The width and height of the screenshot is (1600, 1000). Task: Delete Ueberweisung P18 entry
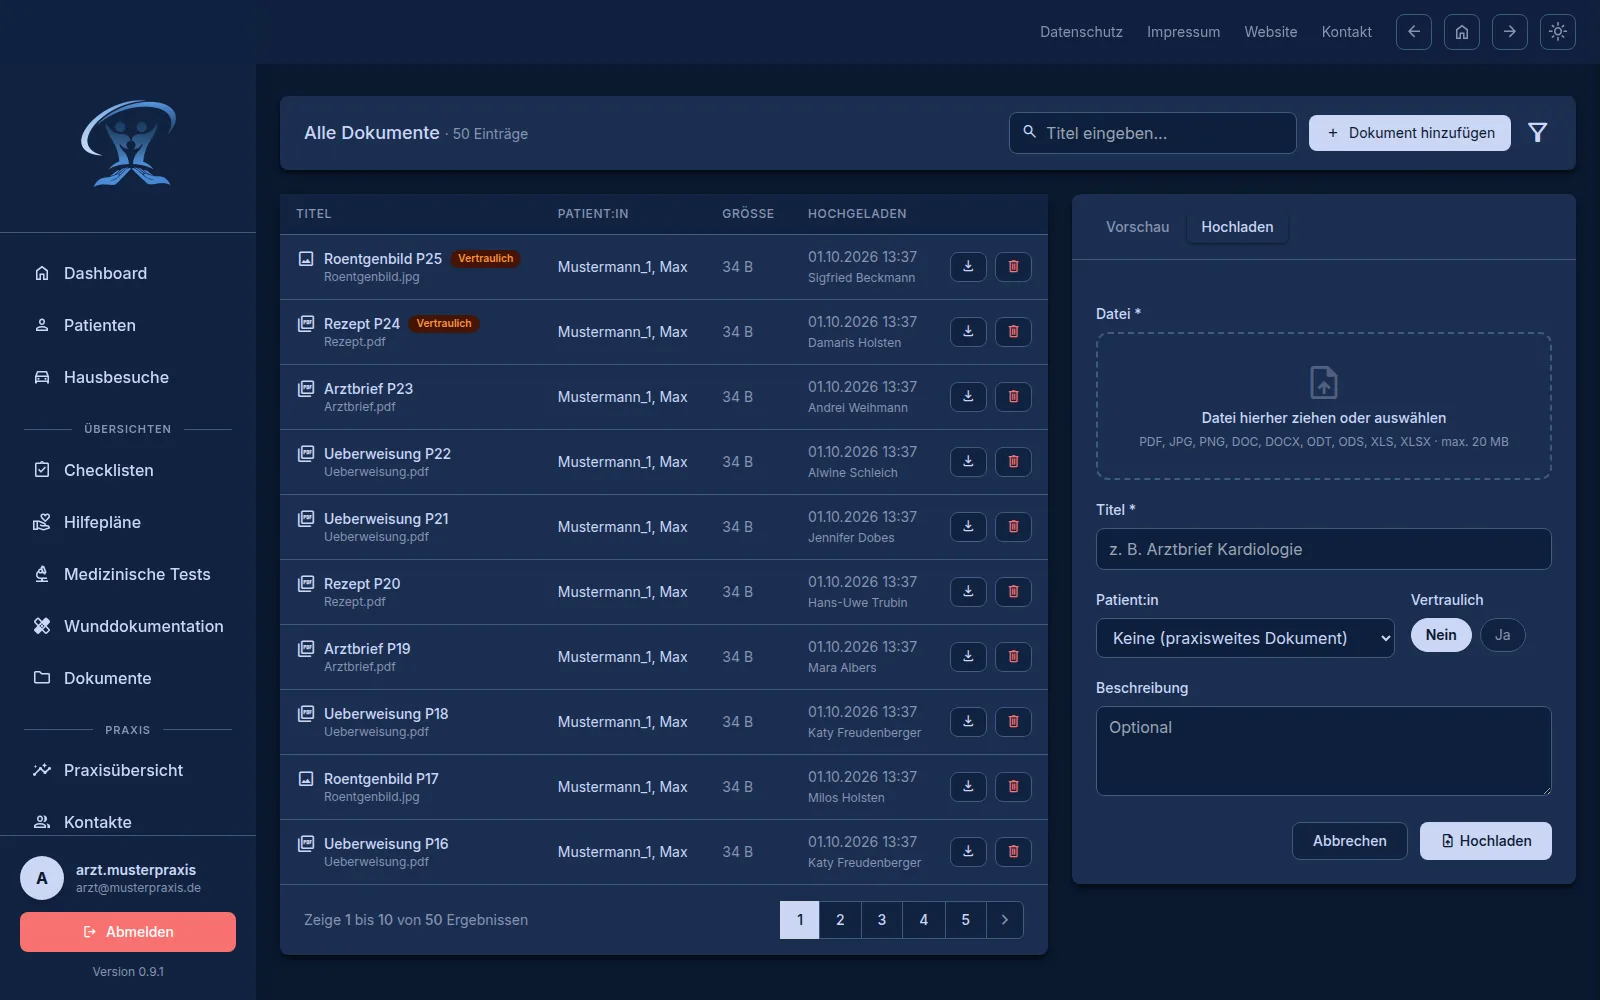click(1013, 722)
